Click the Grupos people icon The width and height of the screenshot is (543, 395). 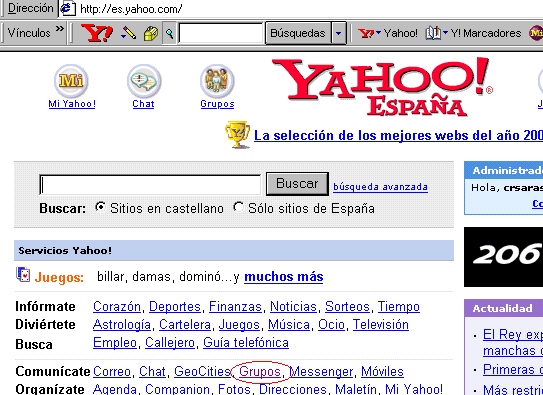tap(217, 81)
